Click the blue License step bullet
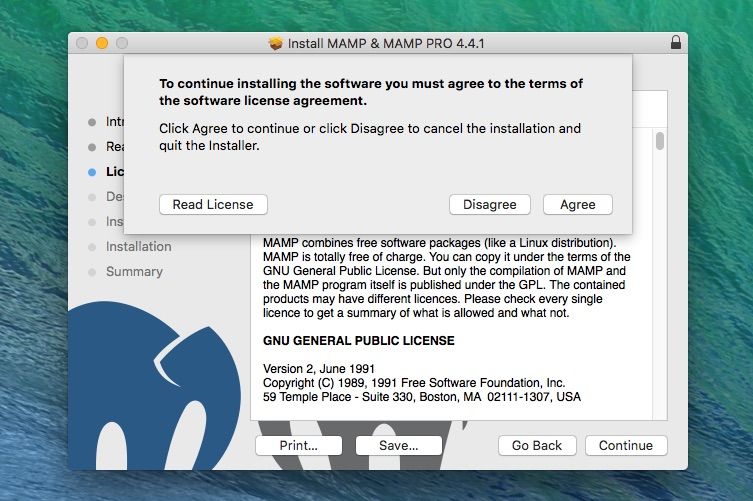The image size is (753, 501). (x=92, y=172)
